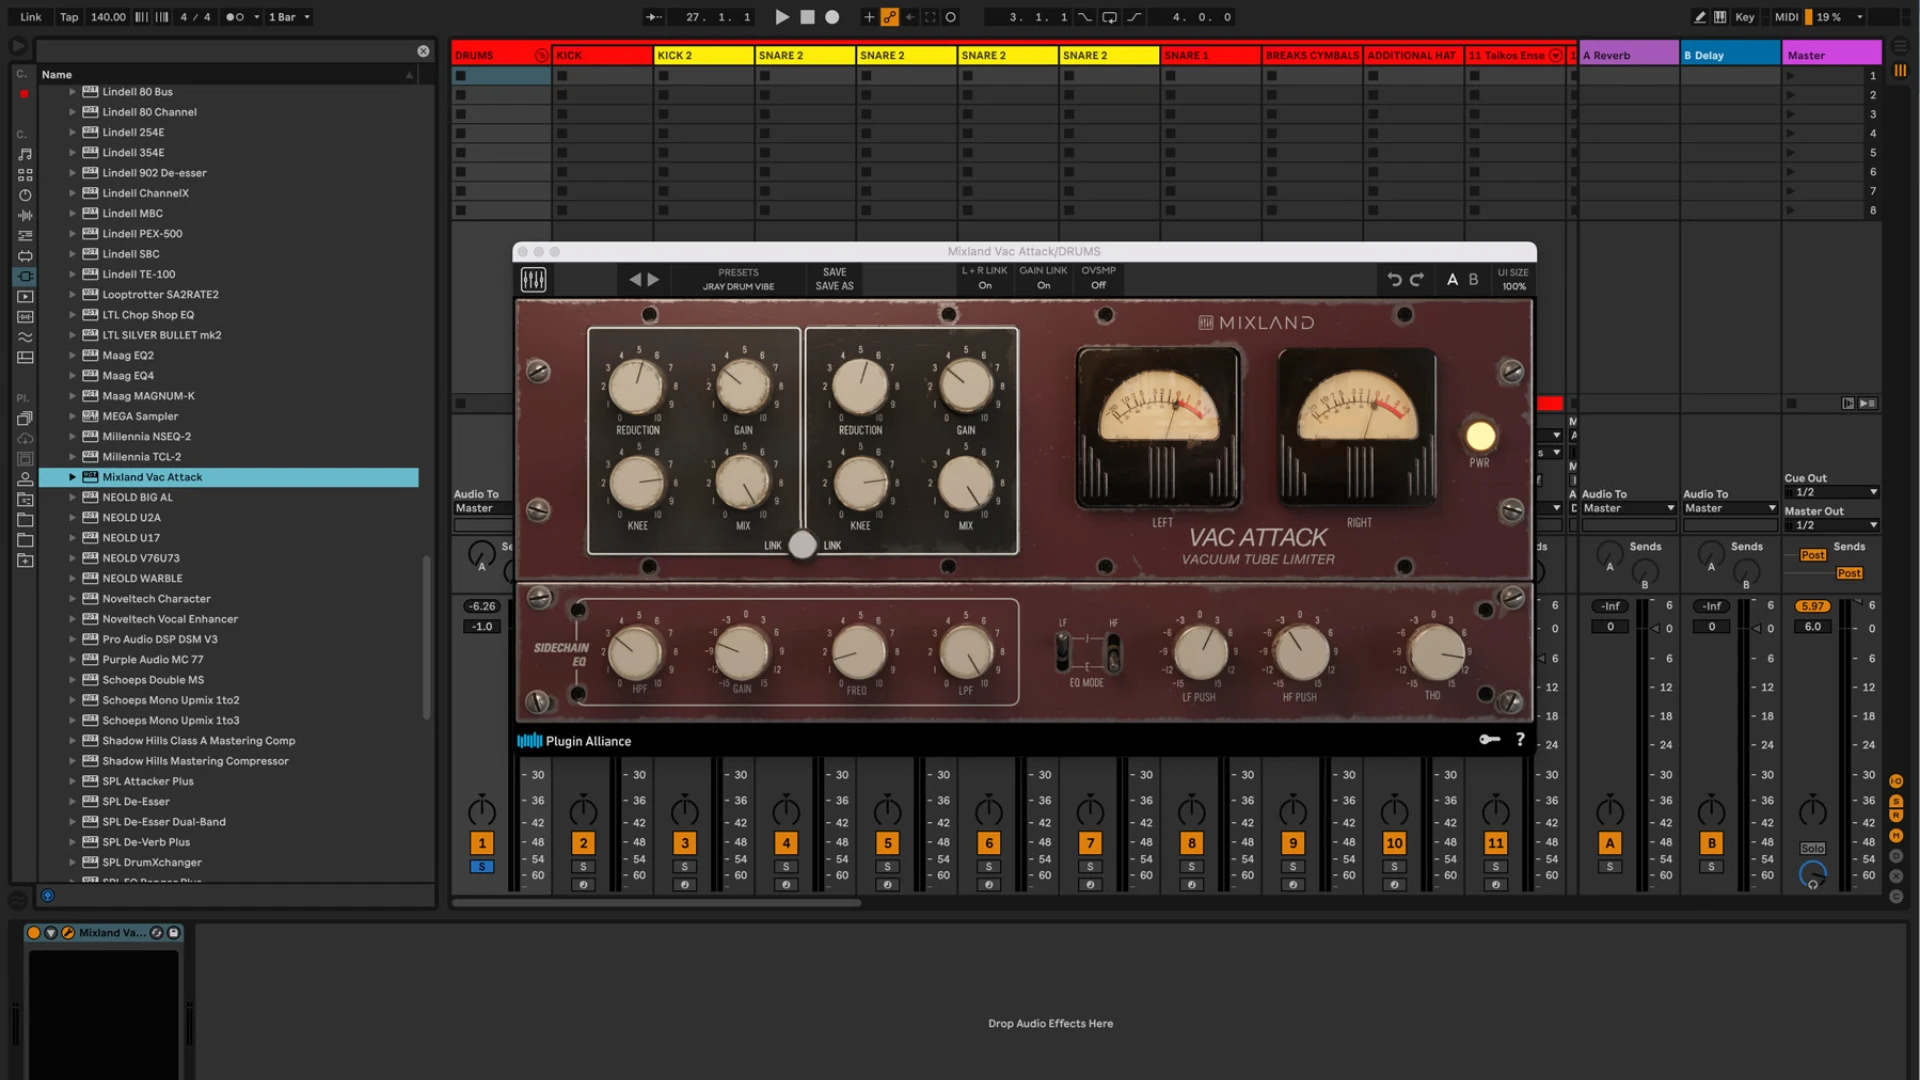Open the Clips category in browser sidebar
The width and height of the screenshot is (1920, 1080).
pyautogui.click(x=25, y=297)
